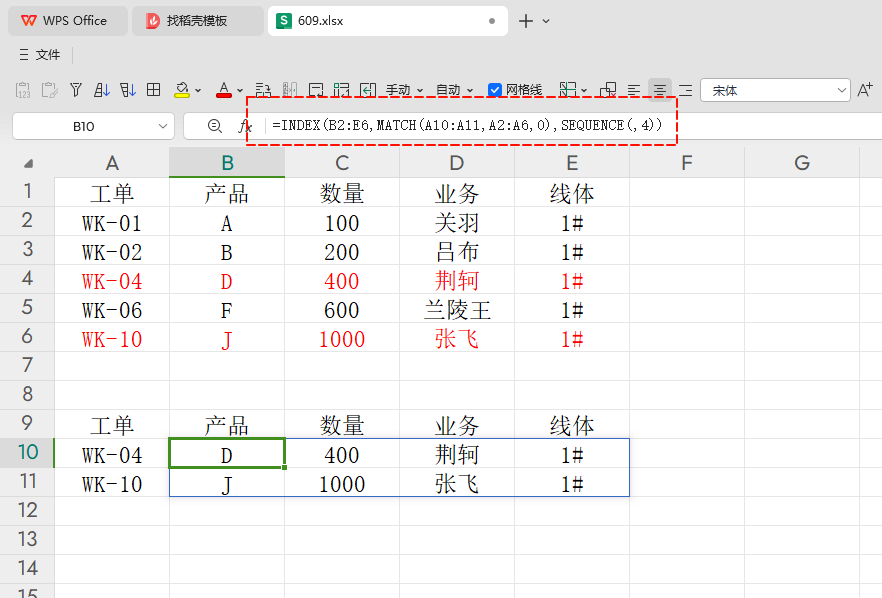The image size is (882, 598).
Task: Click the paste as values icon
Action: (23, 90)
